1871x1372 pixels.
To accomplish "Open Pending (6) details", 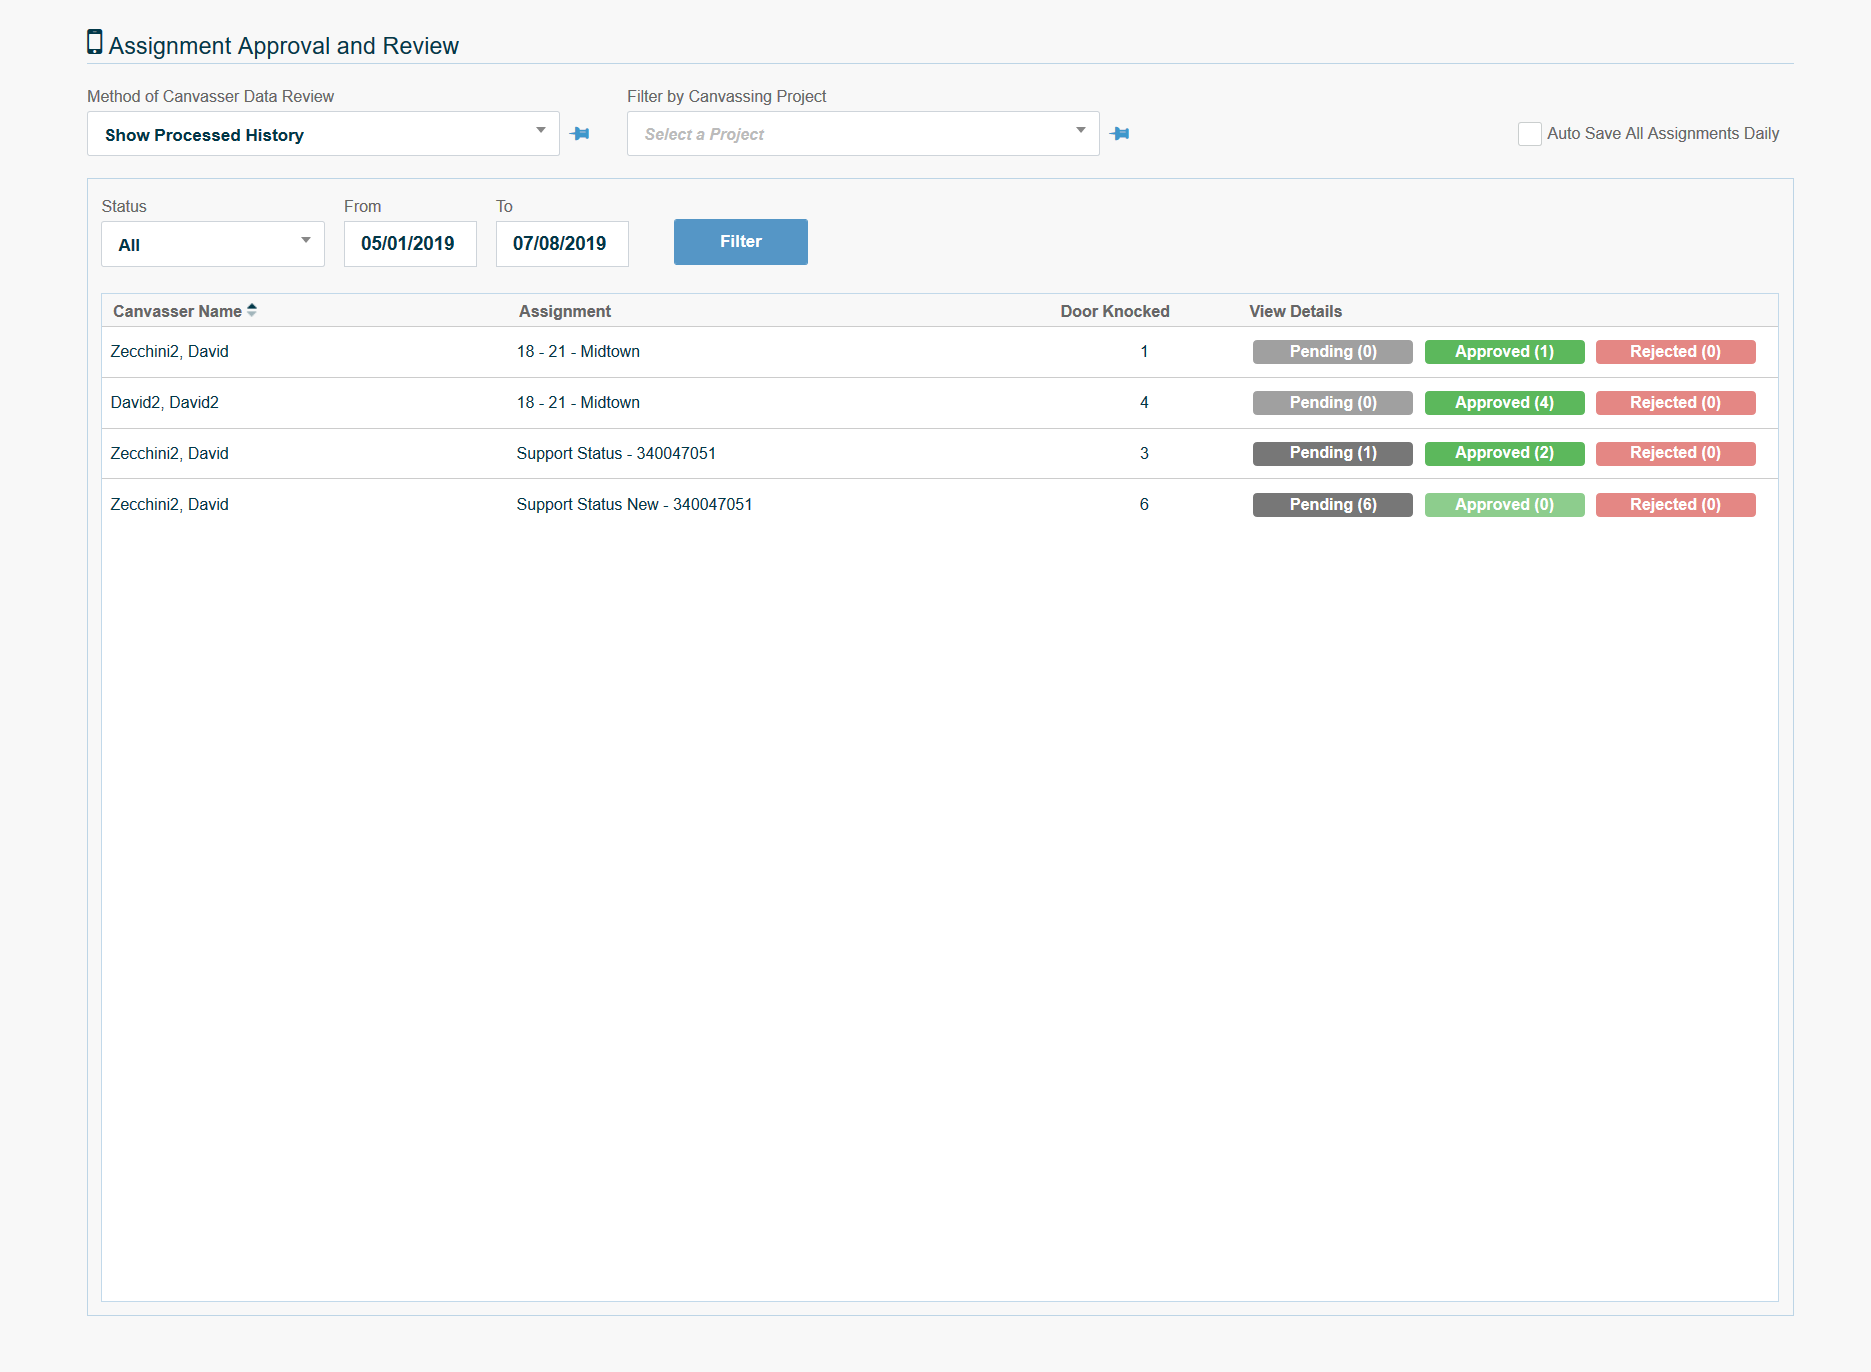I will tap(1333, 505).
